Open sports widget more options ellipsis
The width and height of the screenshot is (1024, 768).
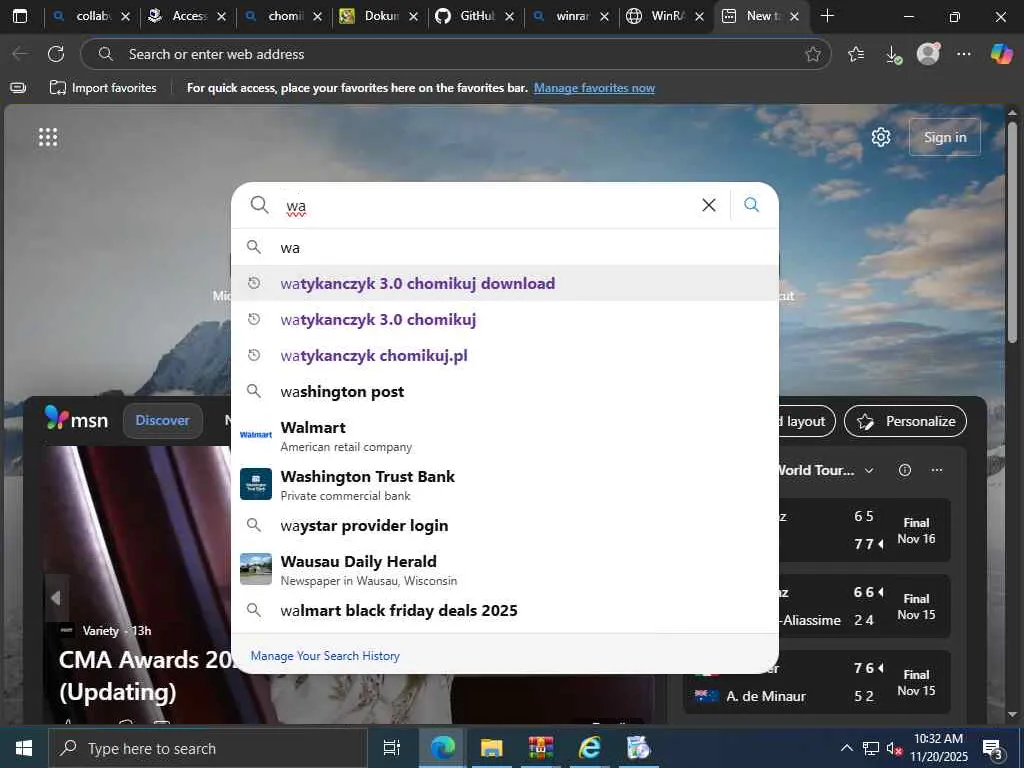(x=936, y=470)
